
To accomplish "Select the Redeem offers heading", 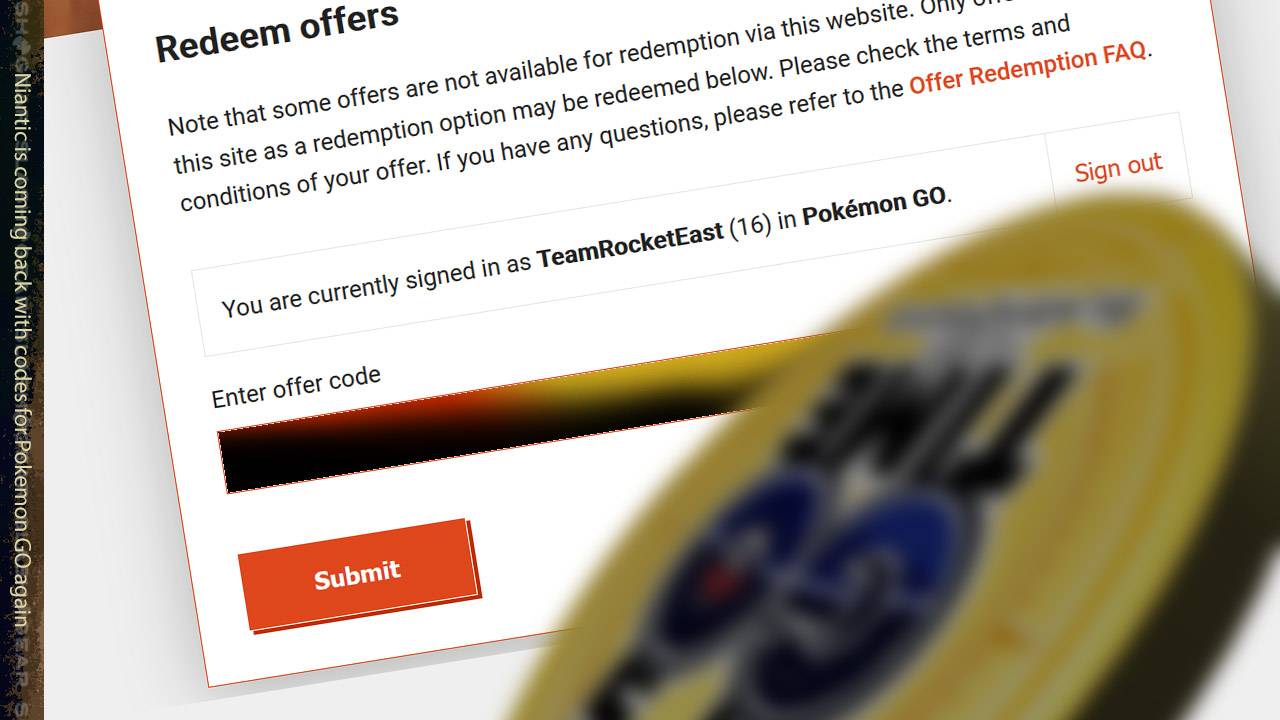I will (x=277, y=33).
